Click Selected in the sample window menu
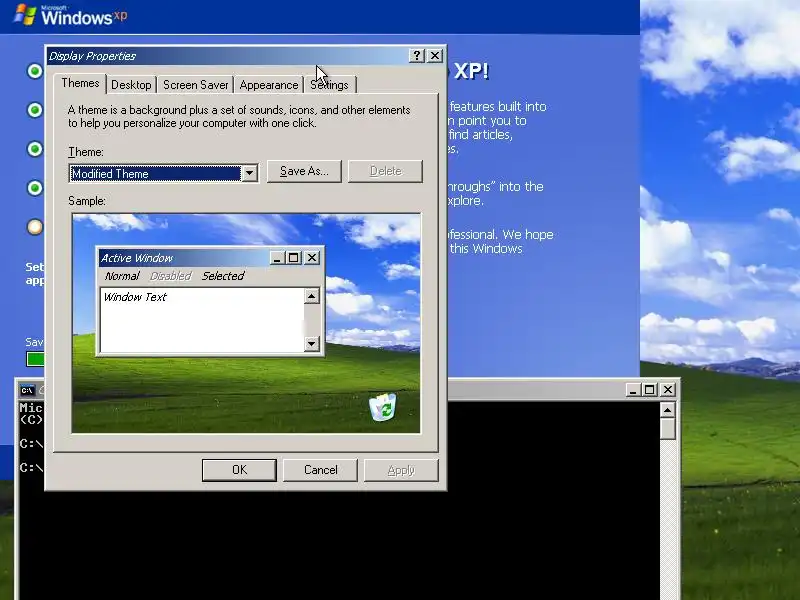 [x=223, y=276]
